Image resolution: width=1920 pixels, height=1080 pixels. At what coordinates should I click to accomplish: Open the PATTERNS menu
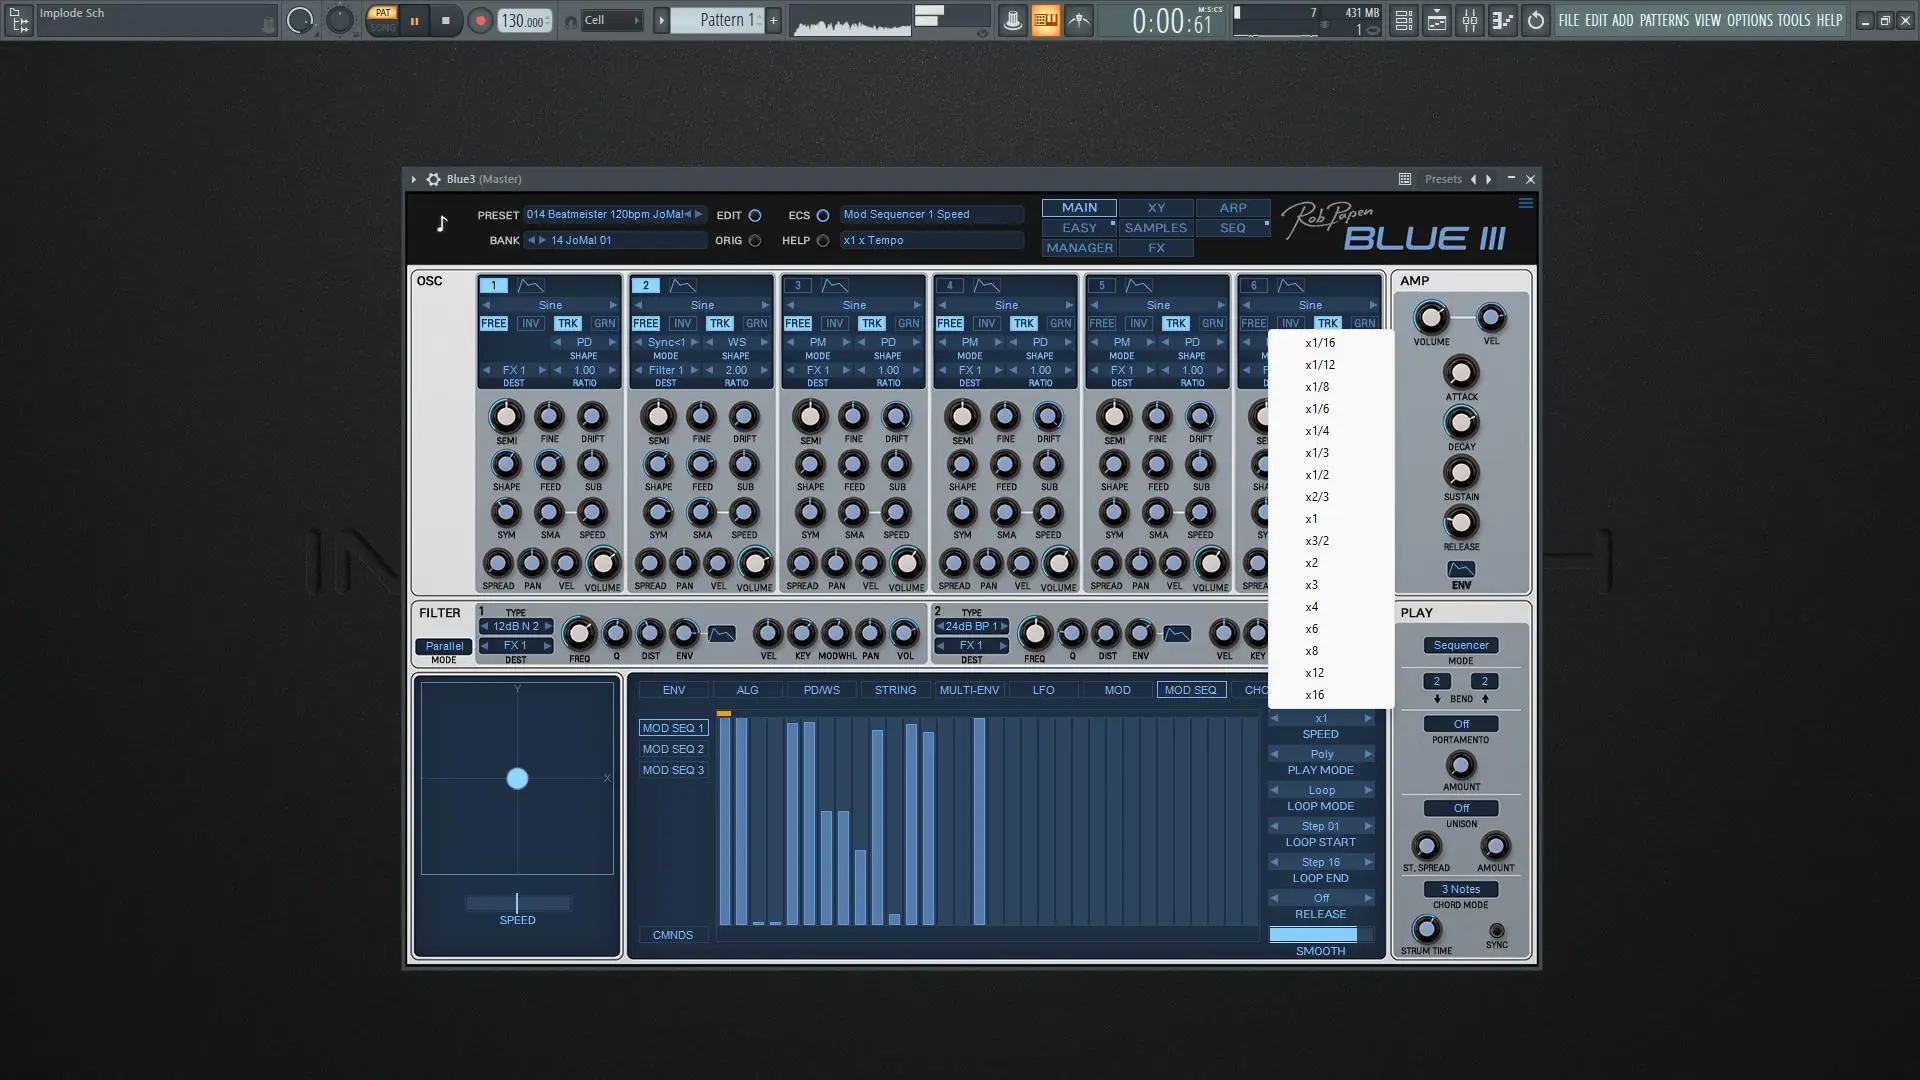pyautogui.click(x=1663, y=20)
